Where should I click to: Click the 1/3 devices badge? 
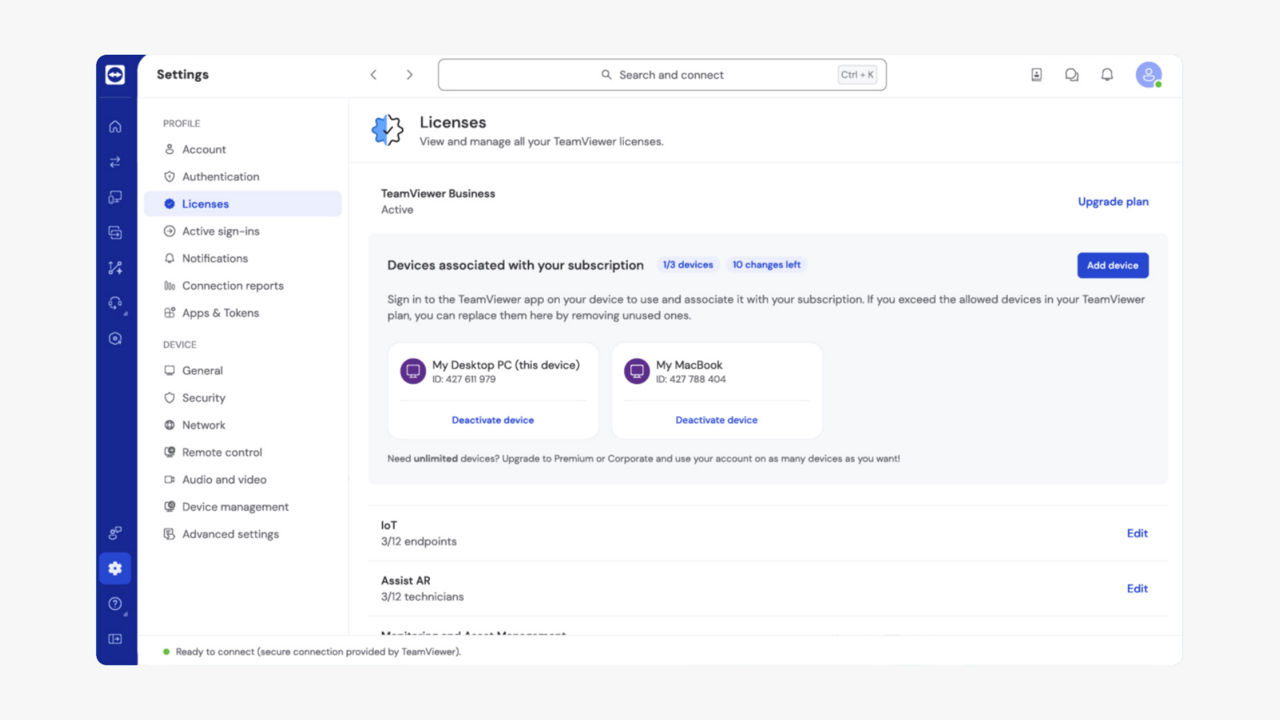[x=688, y=265]
